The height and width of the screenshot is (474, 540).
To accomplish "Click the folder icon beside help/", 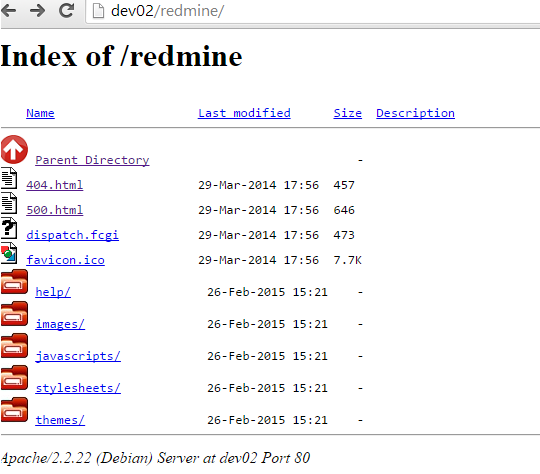I will 14,282.
